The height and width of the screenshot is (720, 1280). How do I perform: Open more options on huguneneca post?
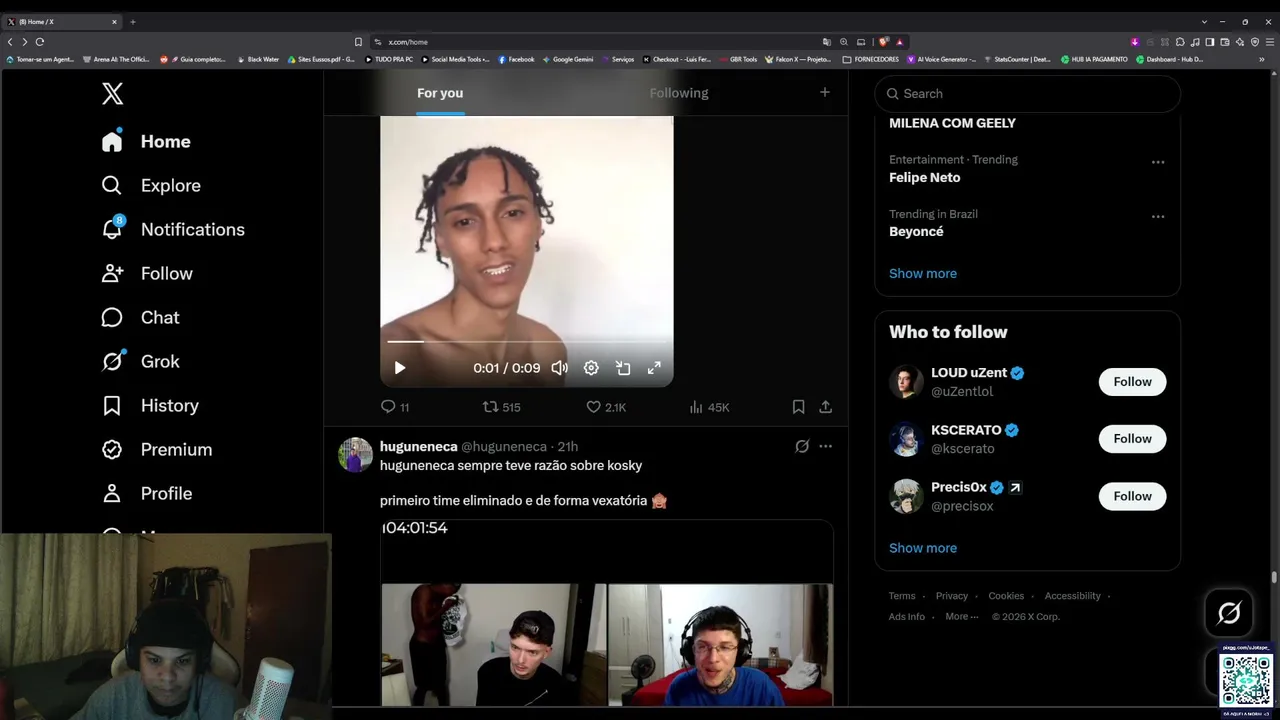click(x=825, y=447)
